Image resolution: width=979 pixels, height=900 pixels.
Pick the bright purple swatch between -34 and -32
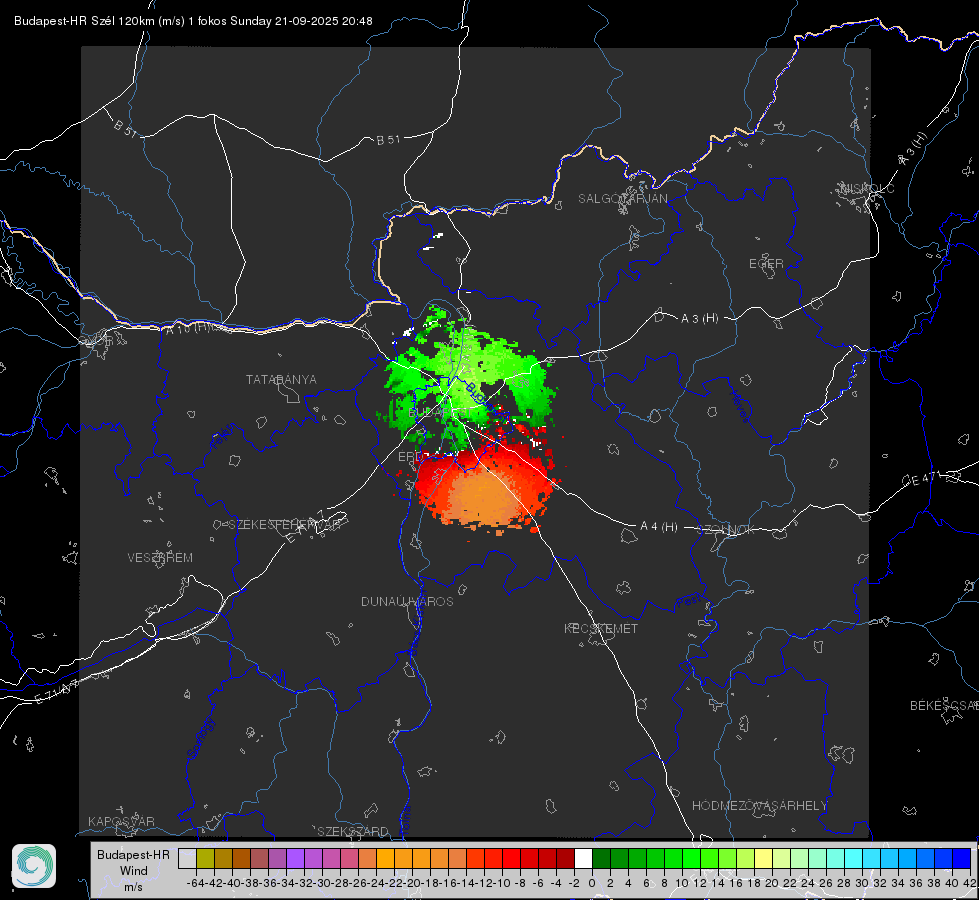tap(295, 858)
